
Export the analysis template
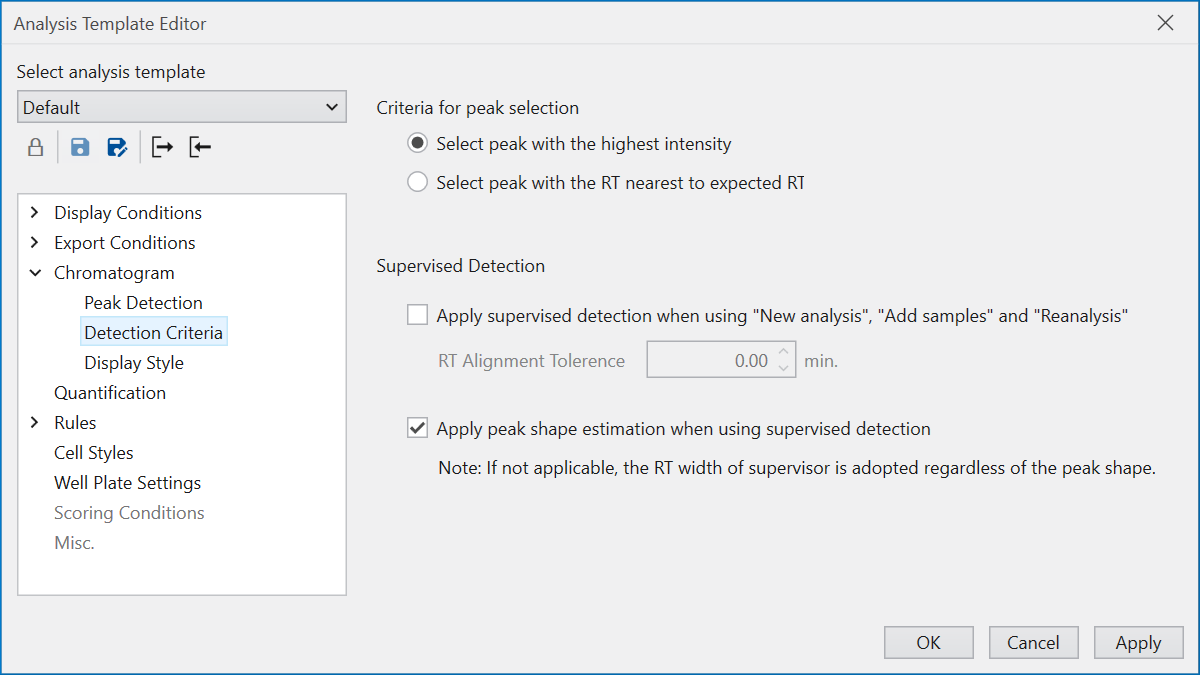160,147
